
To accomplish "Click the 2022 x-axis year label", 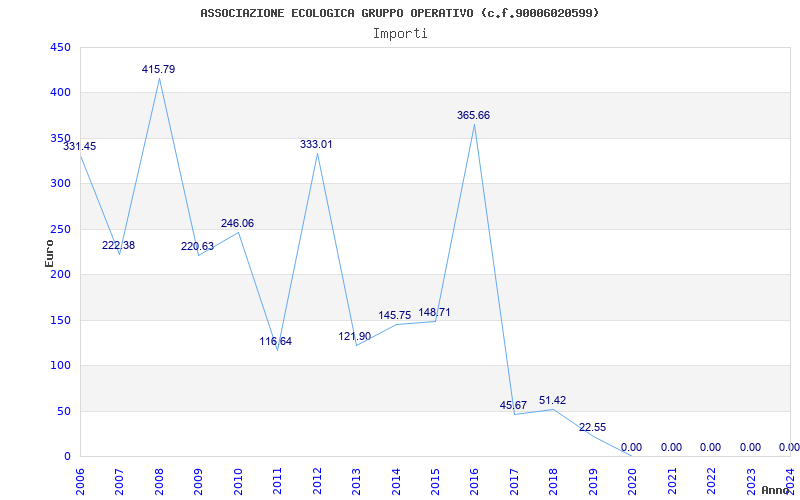I will [711, 481].
